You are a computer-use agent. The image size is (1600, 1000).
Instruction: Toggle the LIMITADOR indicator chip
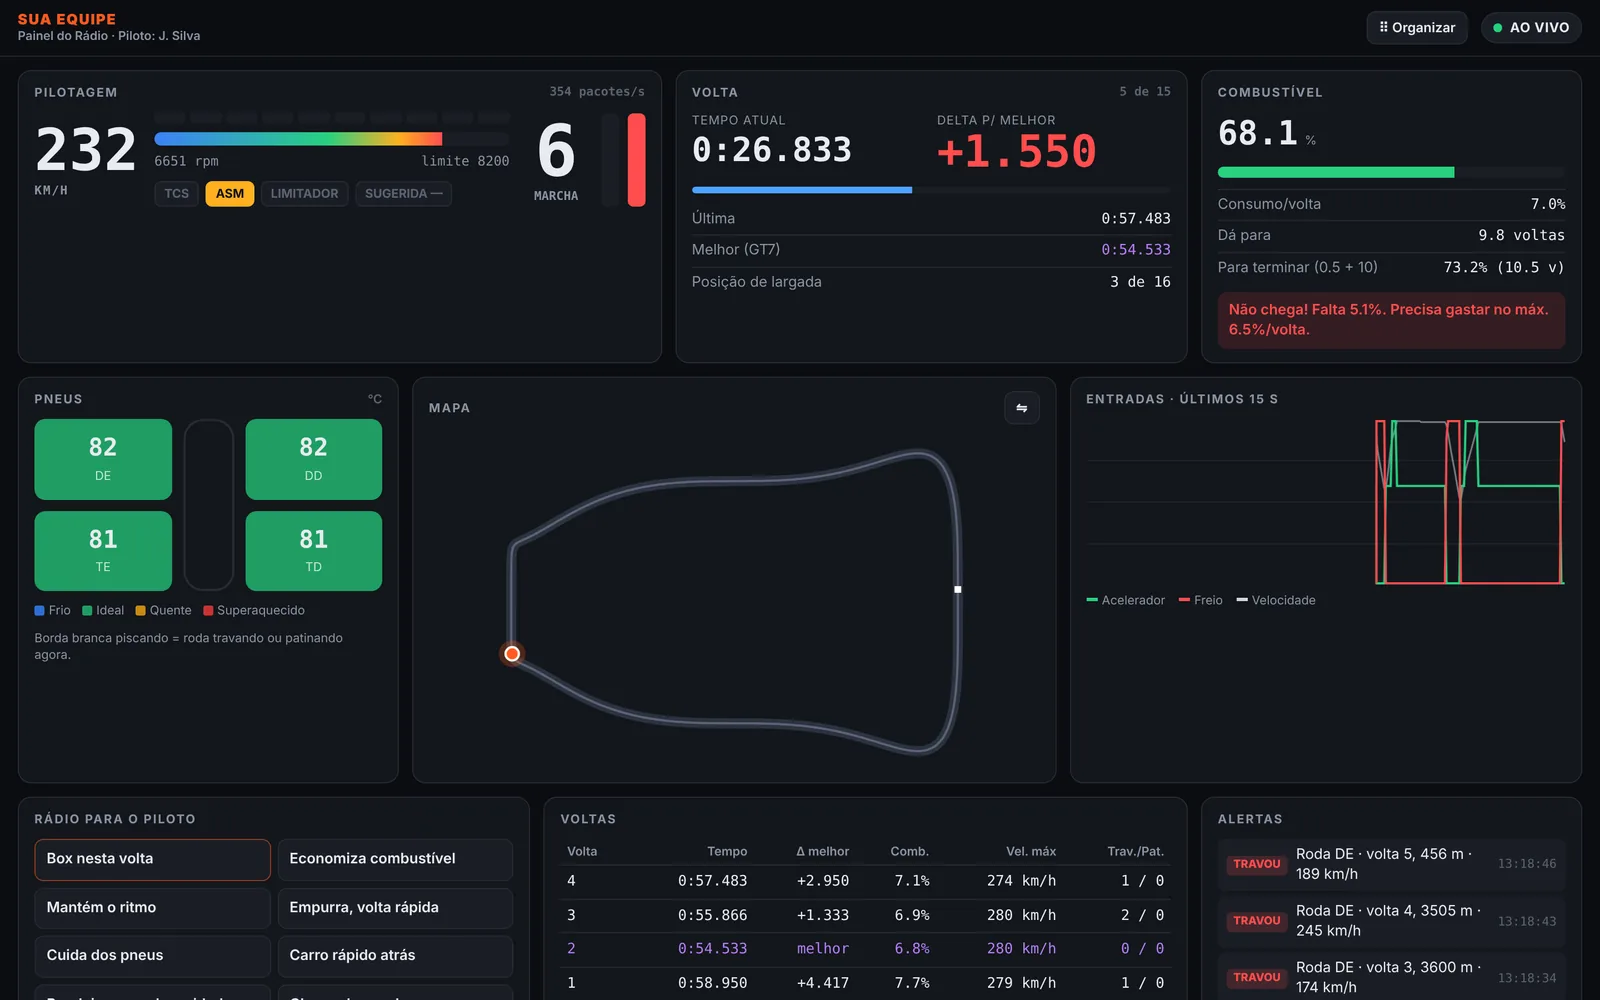(305, 194)
